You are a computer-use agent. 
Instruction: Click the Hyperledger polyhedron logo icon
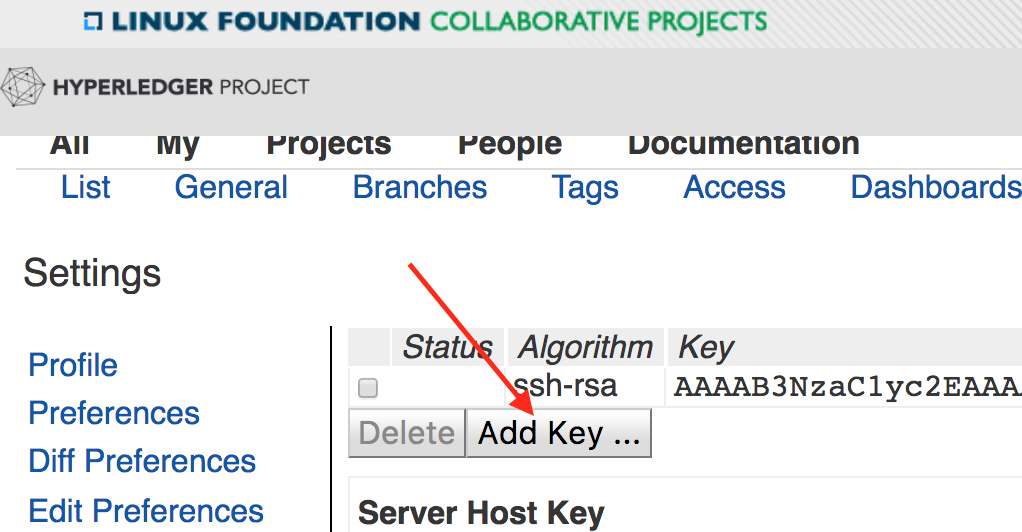pyautogui.click(x=22, y=87)
